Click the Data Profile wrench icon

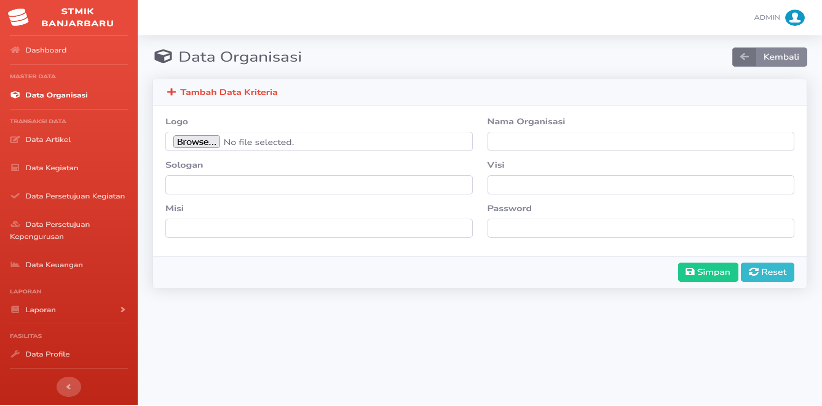[x=15, y=355]
